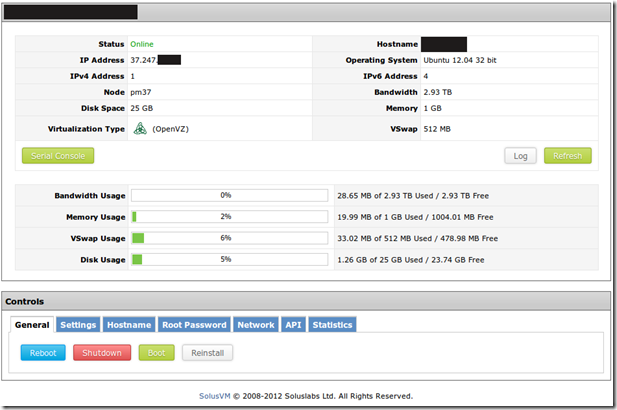Viewport: 617px width, 410px height.
Task: Reinstall the operating system
Action: [x=207, y=353]
